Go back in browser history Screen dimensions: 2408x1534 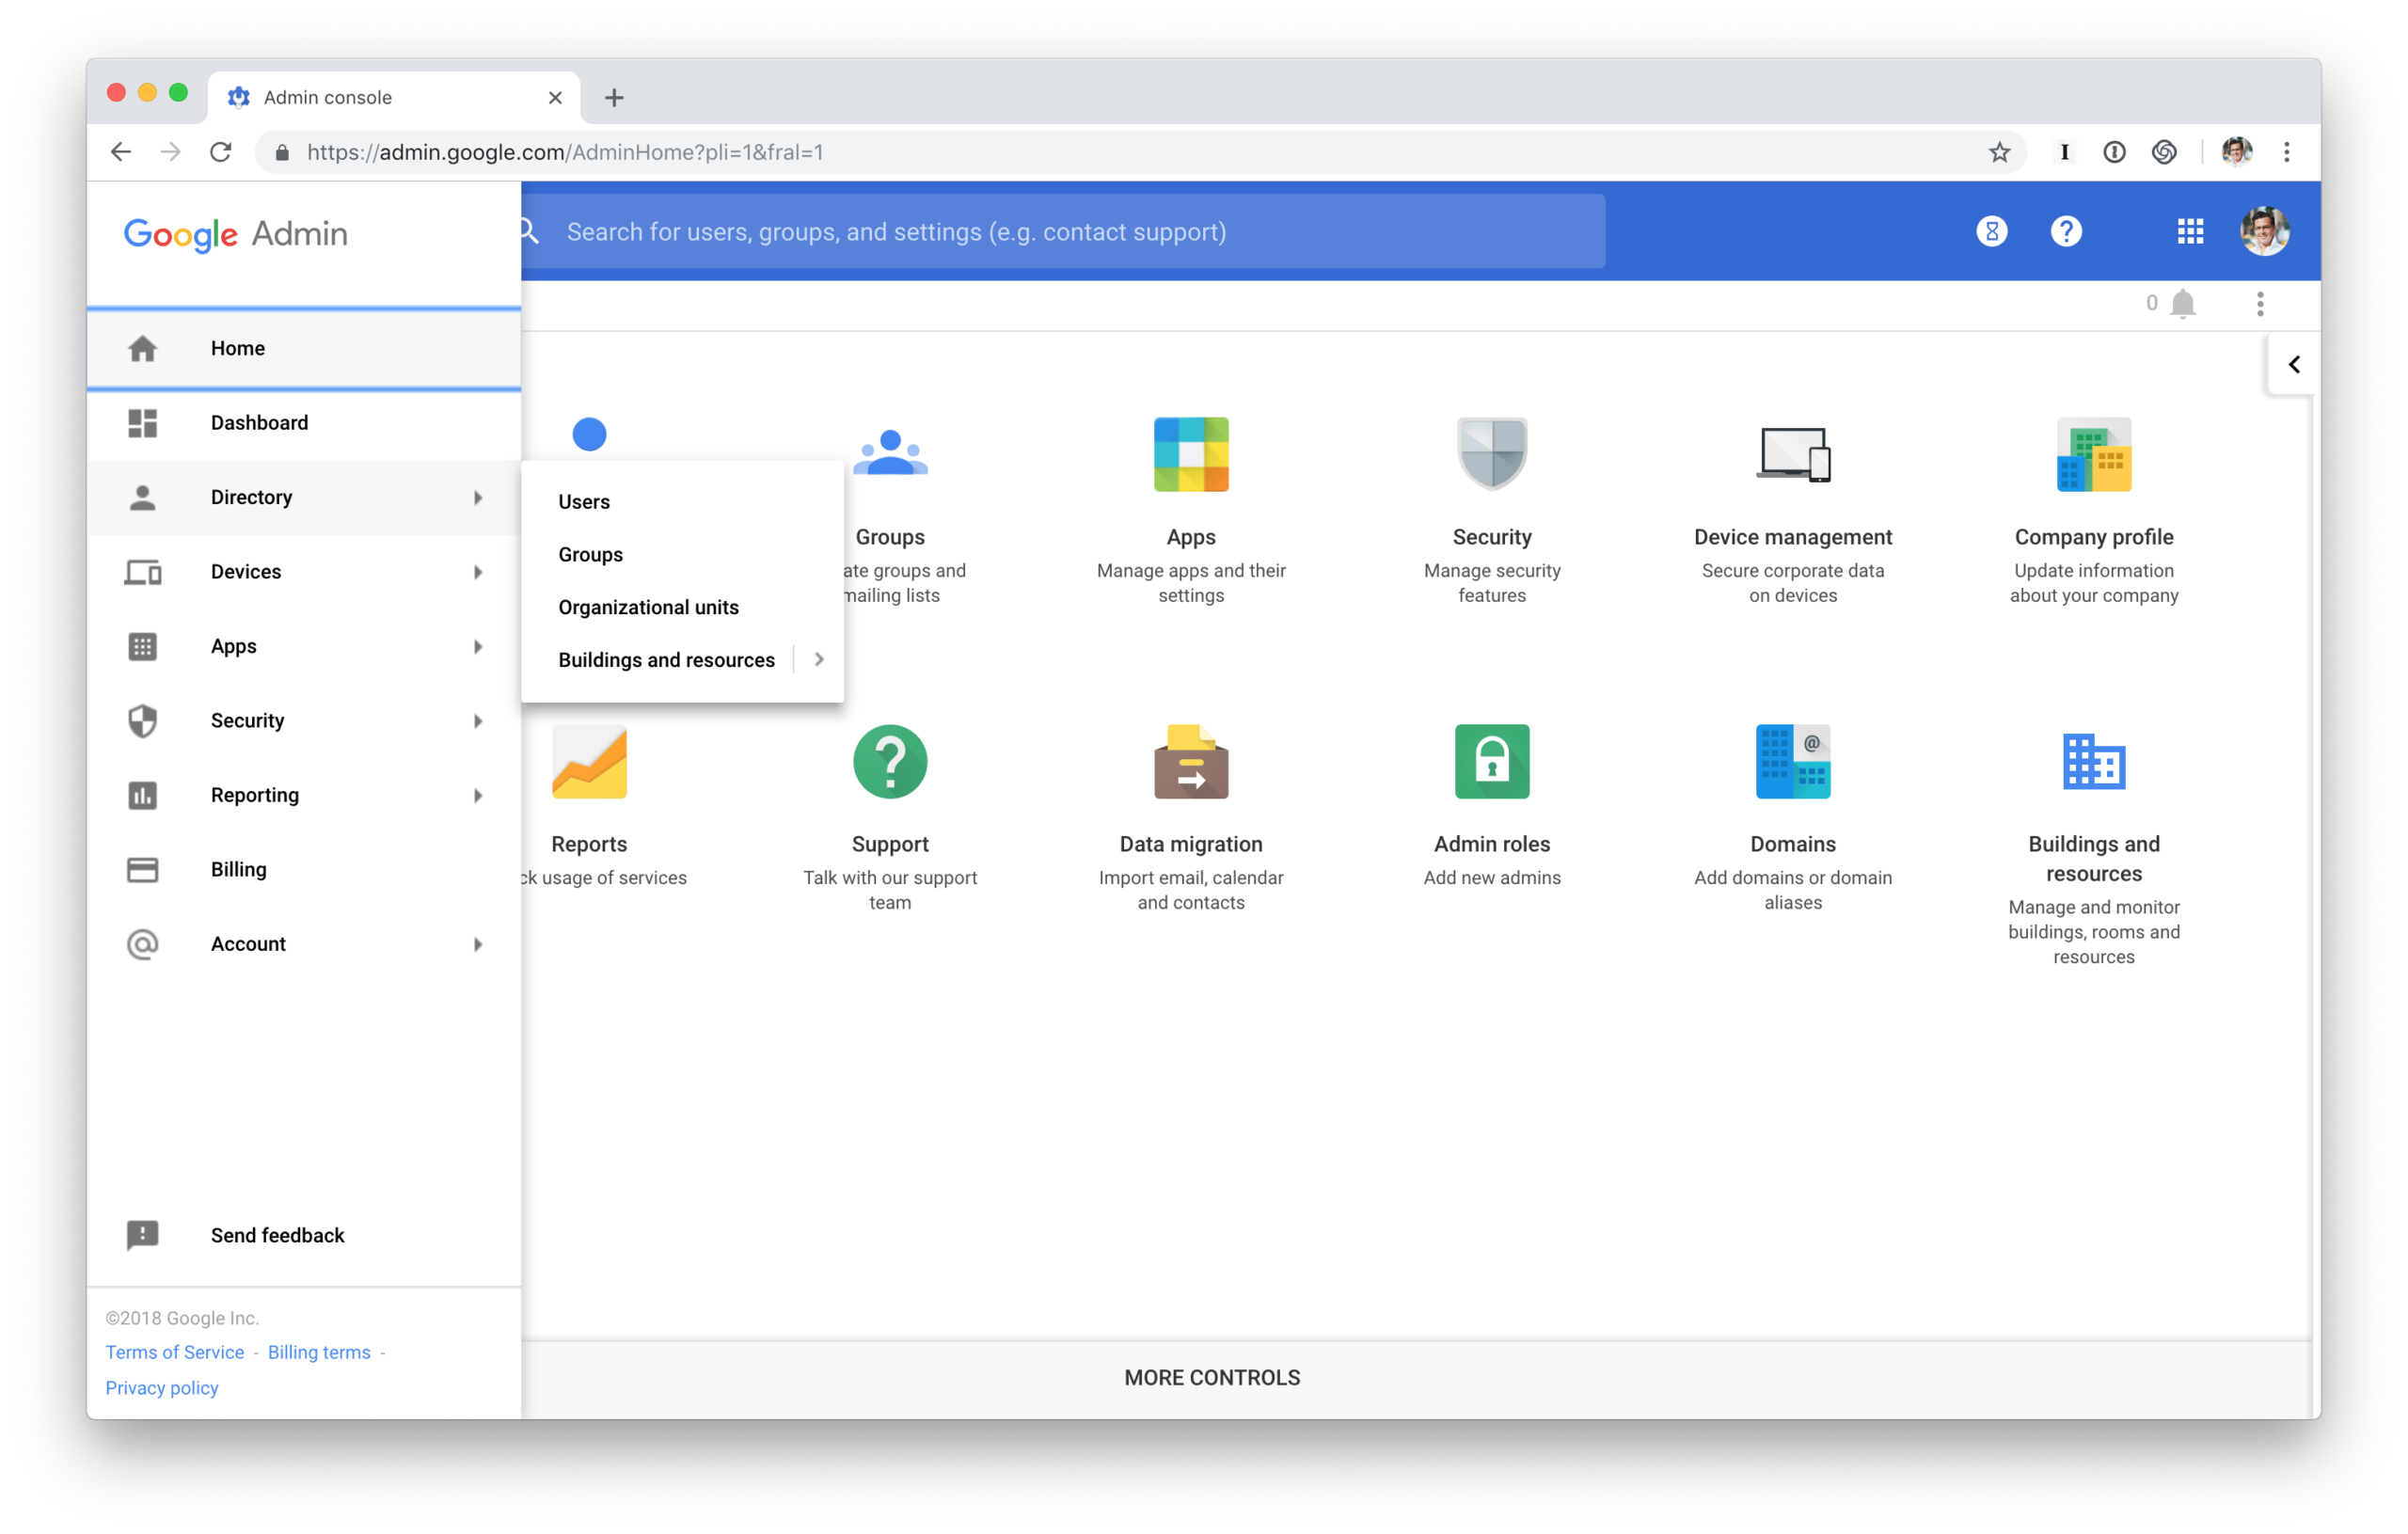pyautogui.click(x=121, y=152)
